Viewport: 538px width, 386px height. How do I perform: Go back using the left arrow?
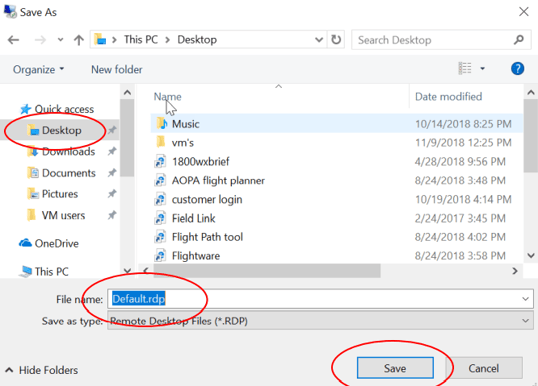[x=13, y=40]
